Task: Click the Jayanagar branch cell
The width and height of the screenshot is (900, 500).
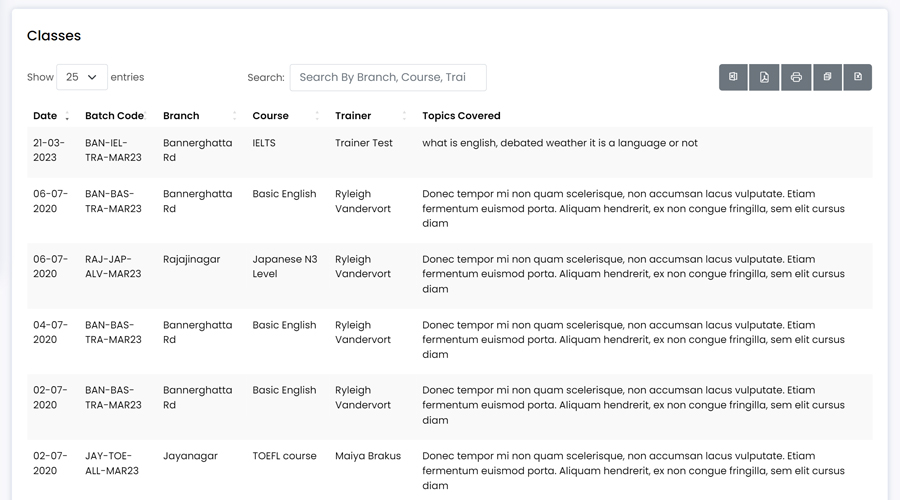Action: tap(190, 456)
